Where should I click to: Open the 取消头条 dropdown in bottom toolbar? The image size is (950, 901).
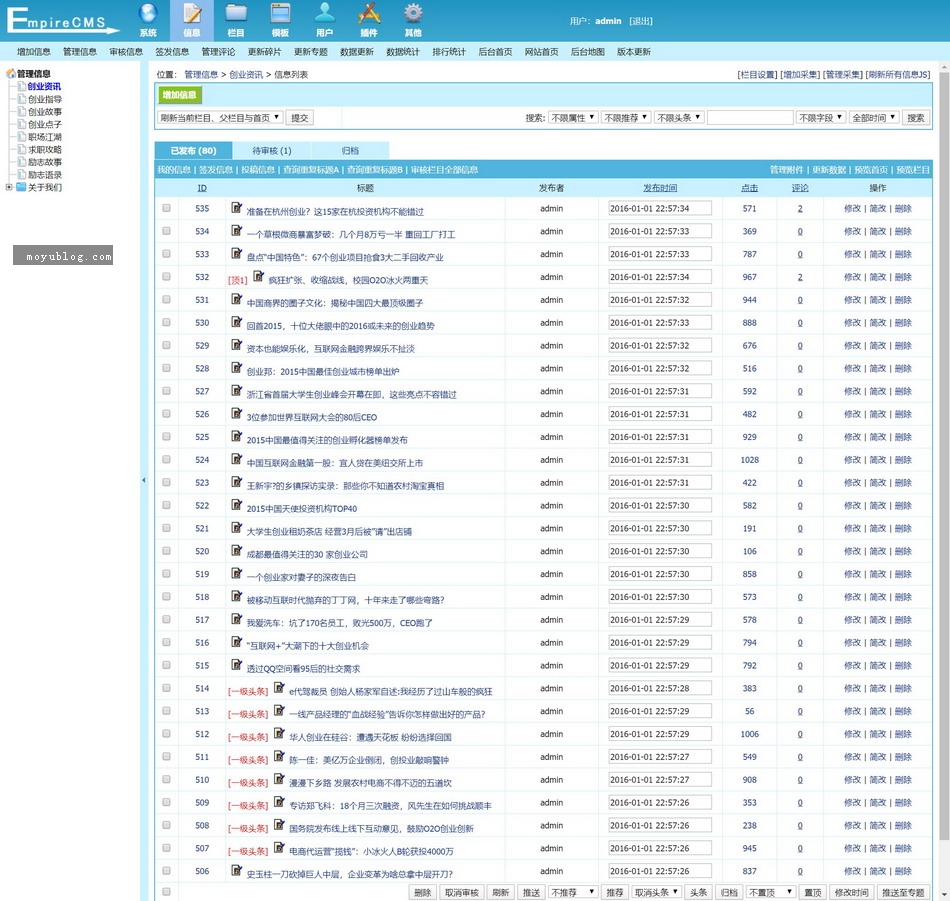coord(657,892)
